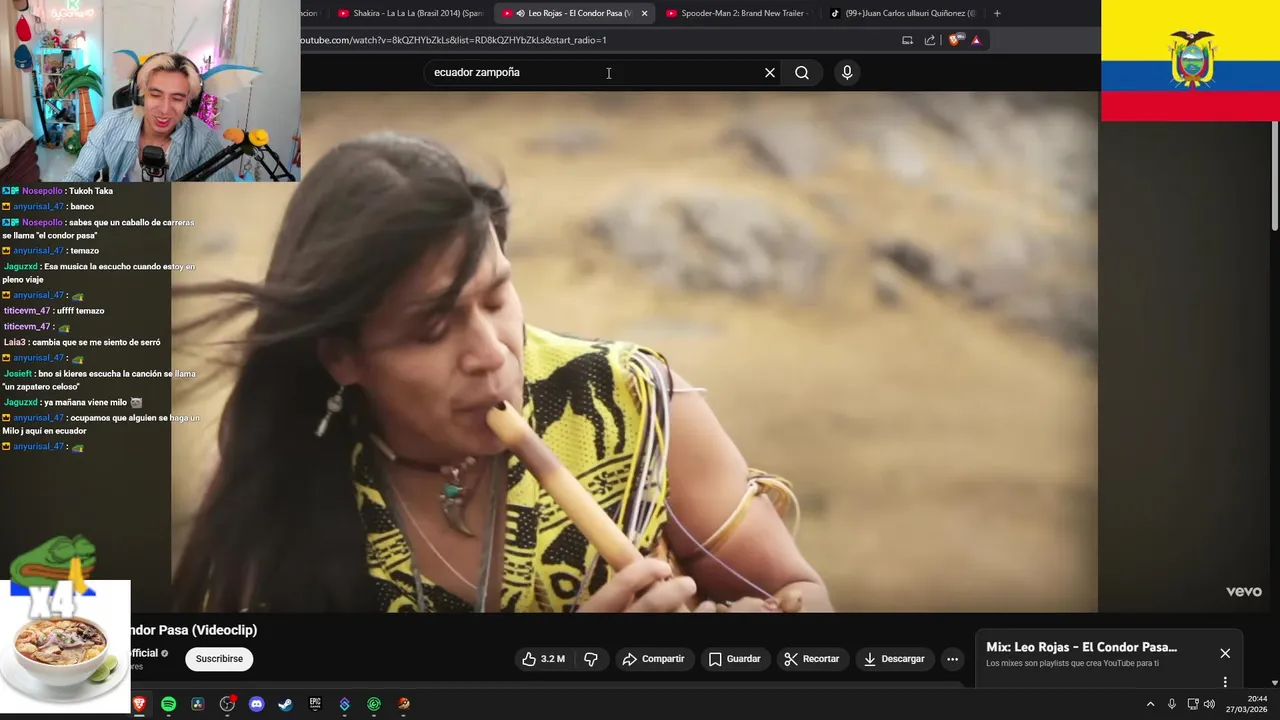Switch to the Spooder-Man 2 trailer tab
1280x720 pixels.
click(x=738, y=13)
